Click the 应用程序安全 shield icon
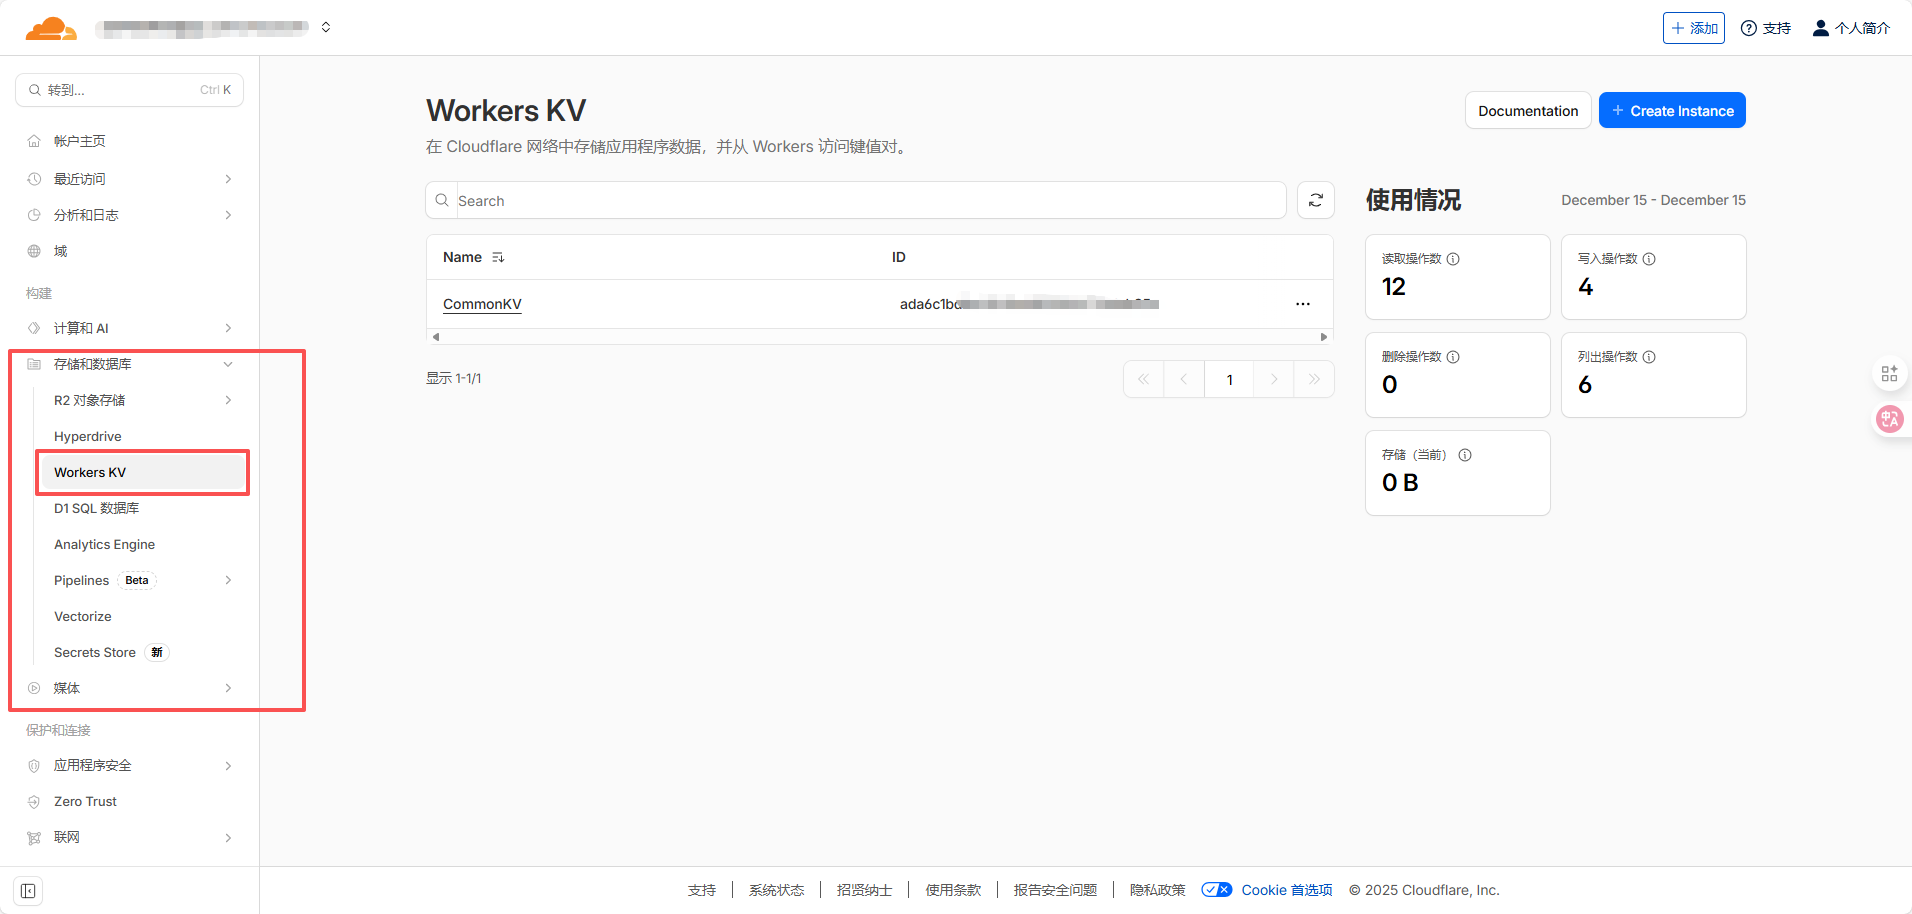This screenshot has height=914, width=1912. [x=34, y=765]
